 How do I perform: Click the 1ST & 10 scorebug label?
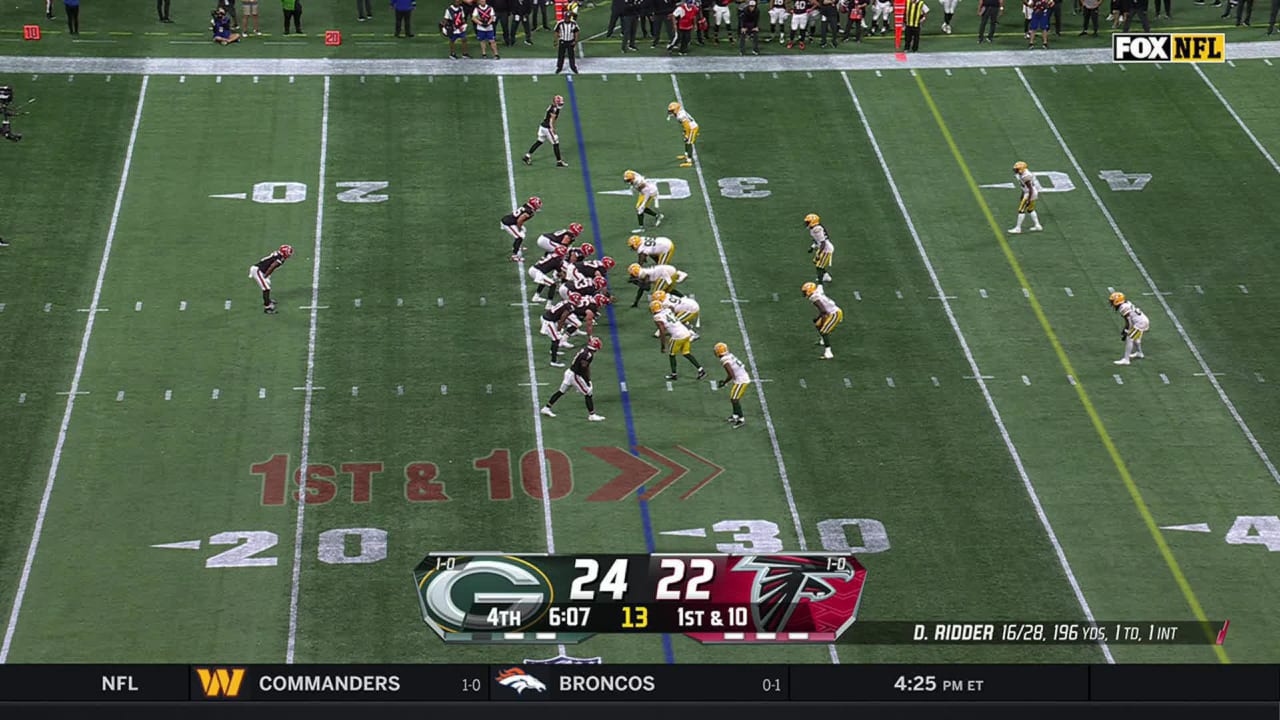point(712,618)
